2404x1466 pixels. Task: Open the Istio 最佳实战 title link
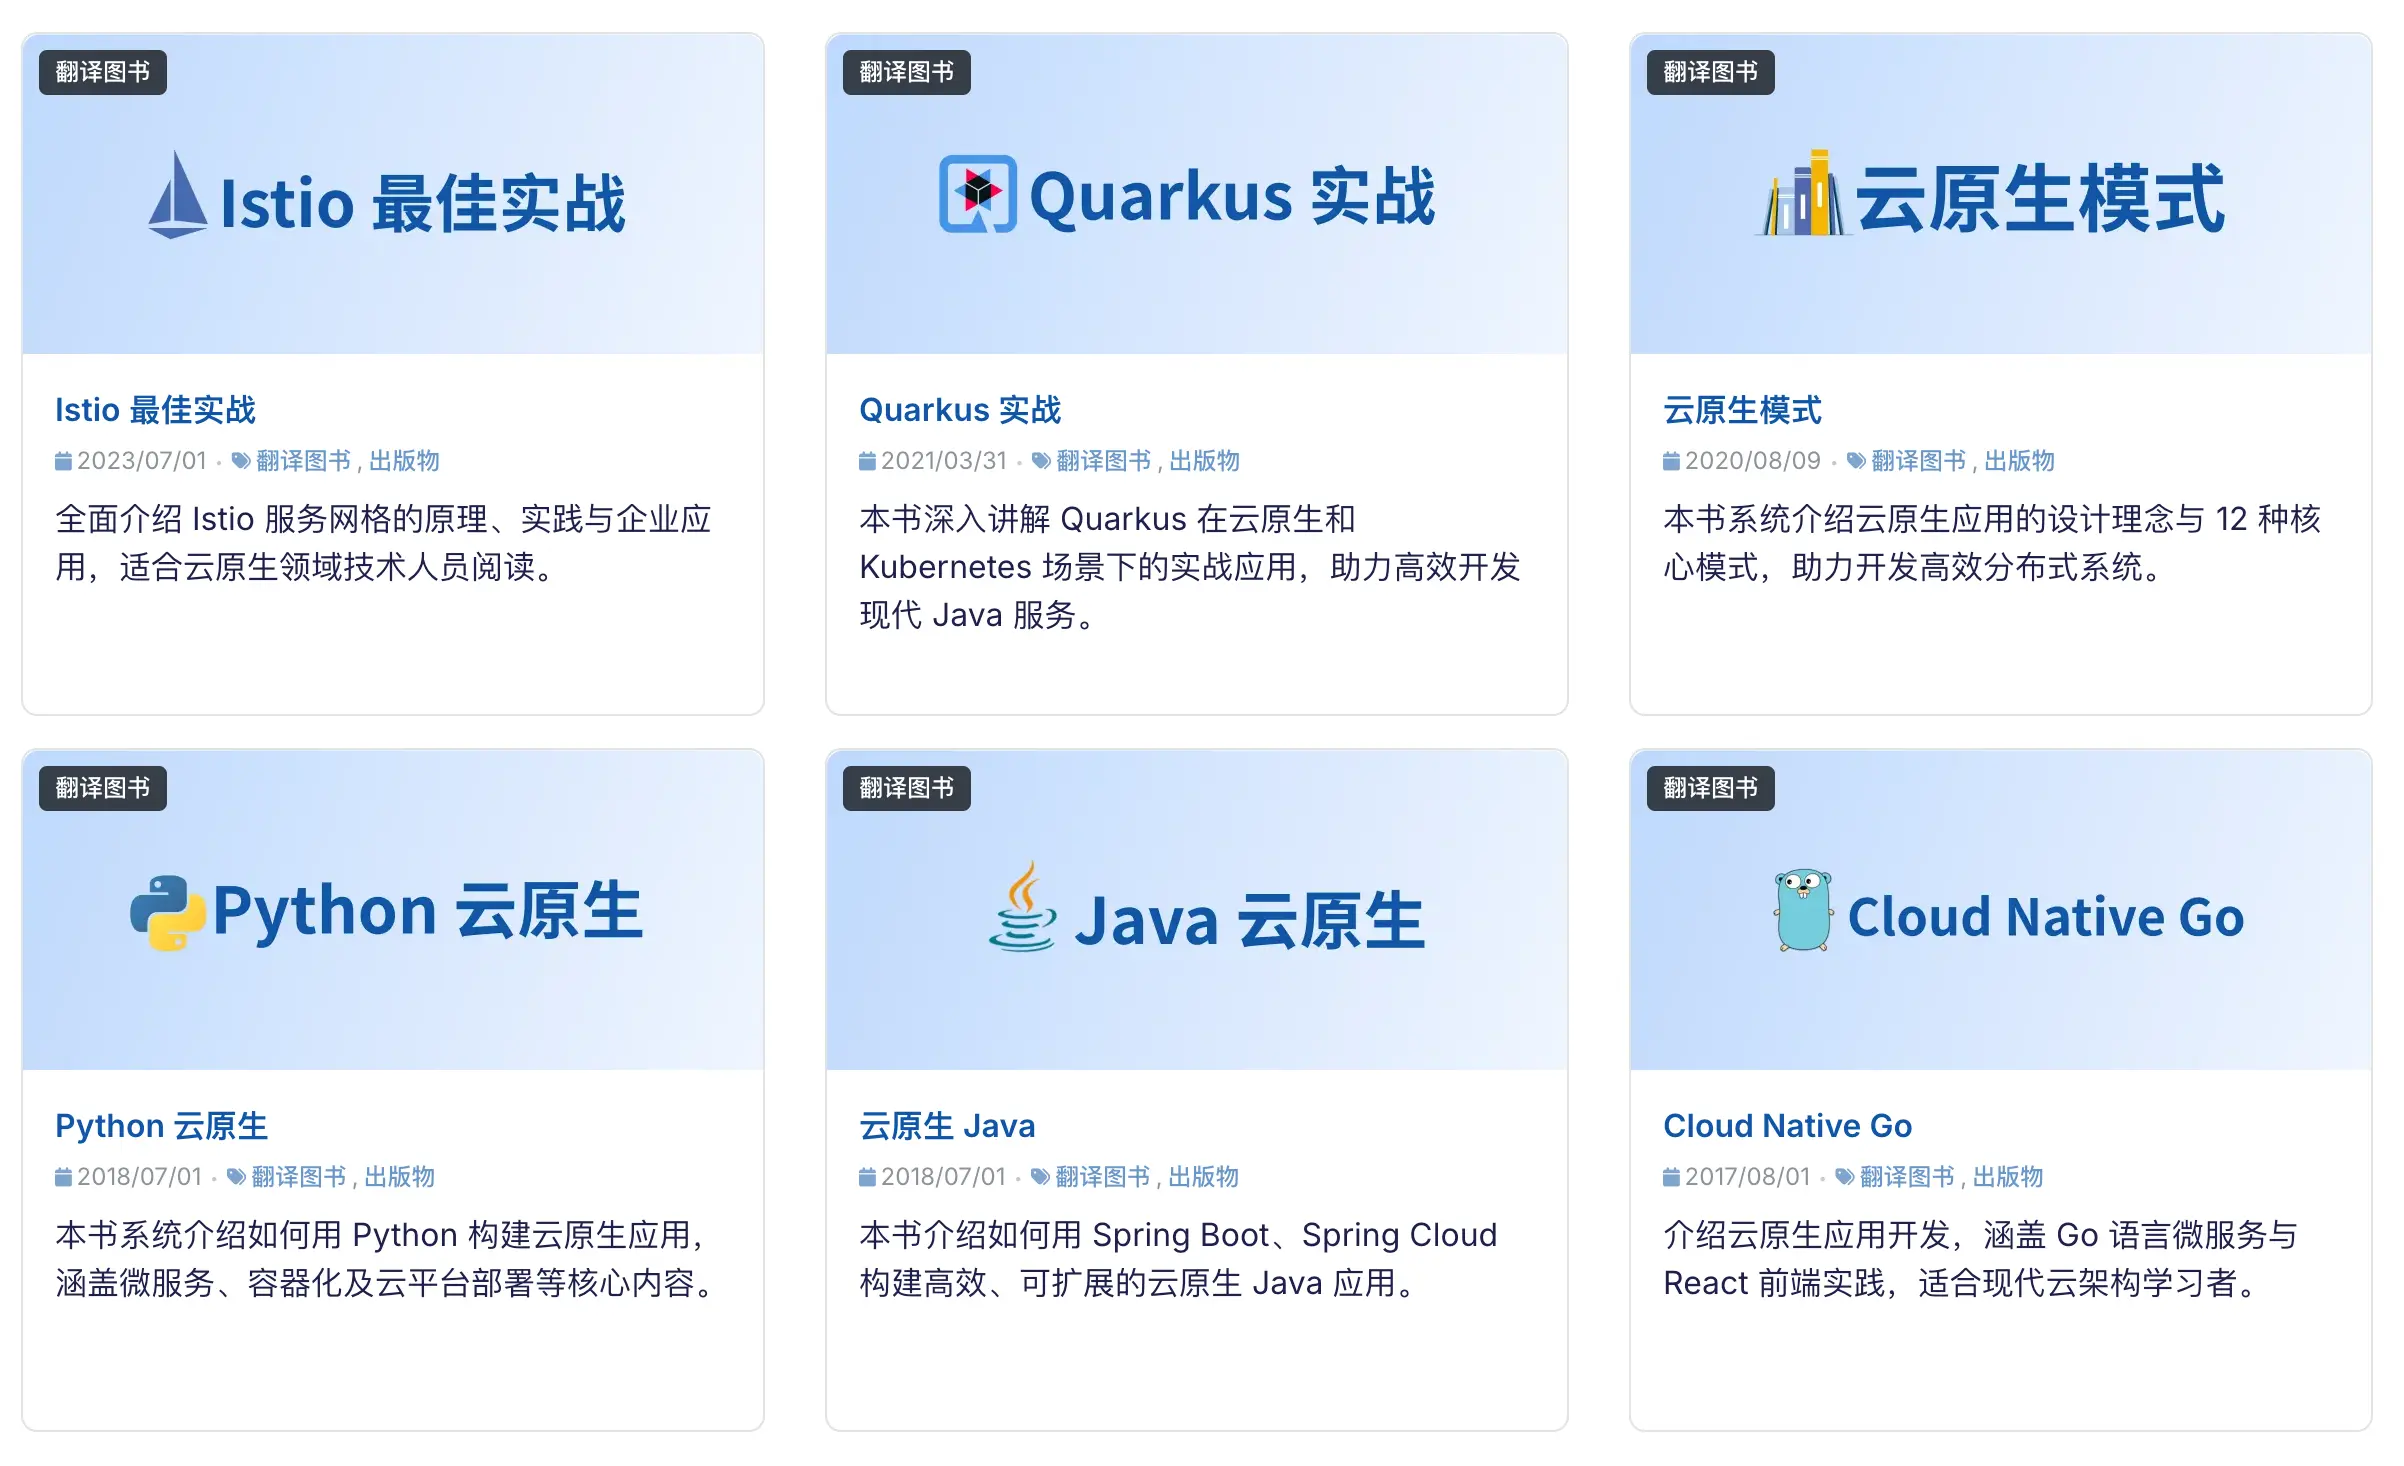point(155,410)
